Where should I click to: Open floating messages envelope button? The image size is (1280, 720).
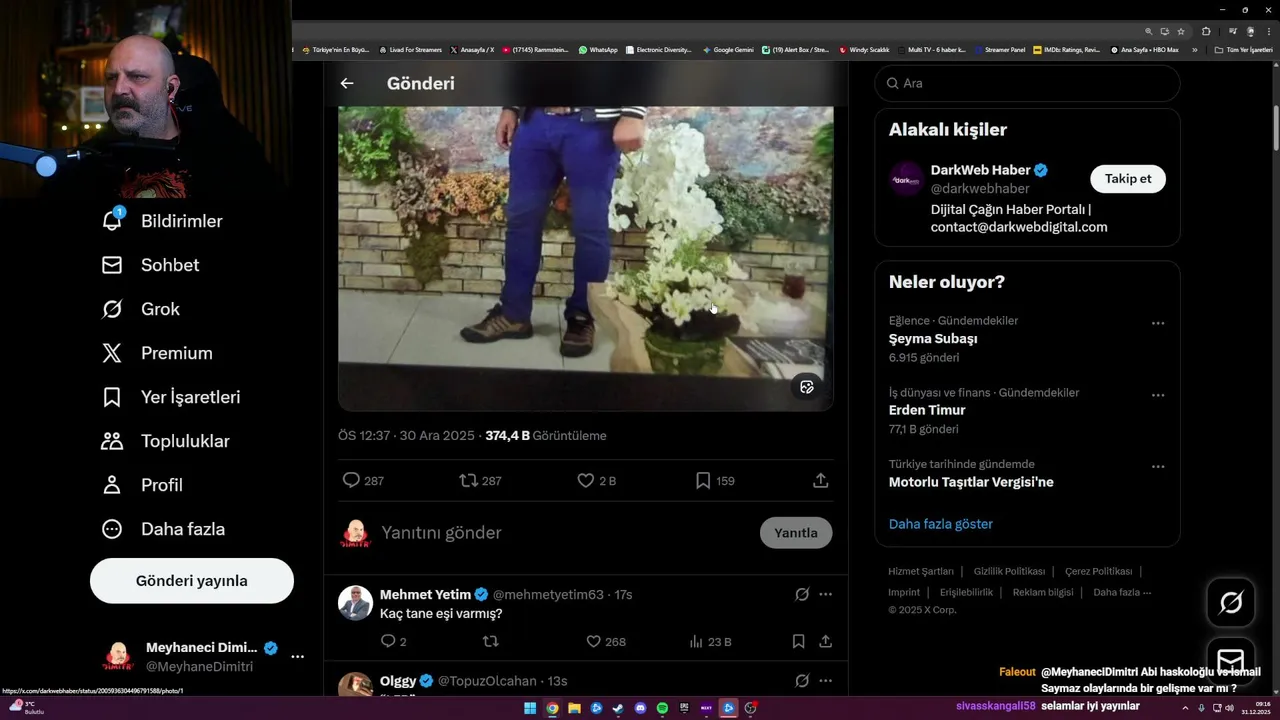pyautogui.click(x=1231, y=661)
